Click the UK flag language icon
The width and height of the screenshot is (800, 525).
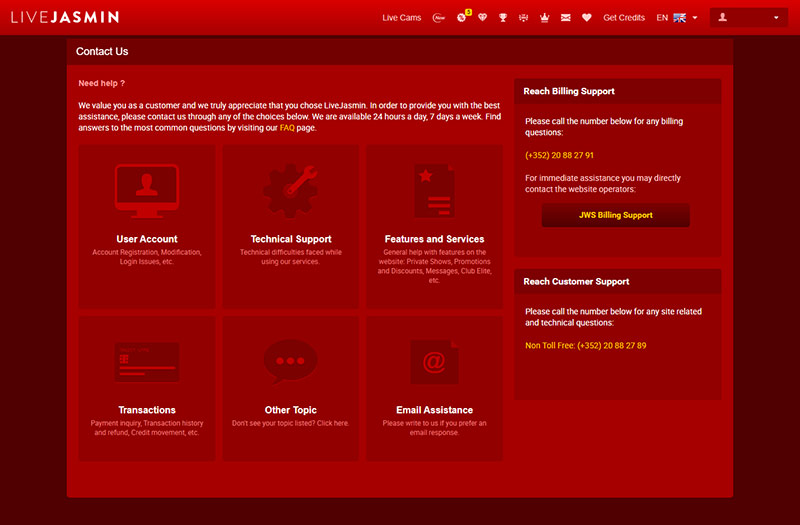[x=680, y=18]
